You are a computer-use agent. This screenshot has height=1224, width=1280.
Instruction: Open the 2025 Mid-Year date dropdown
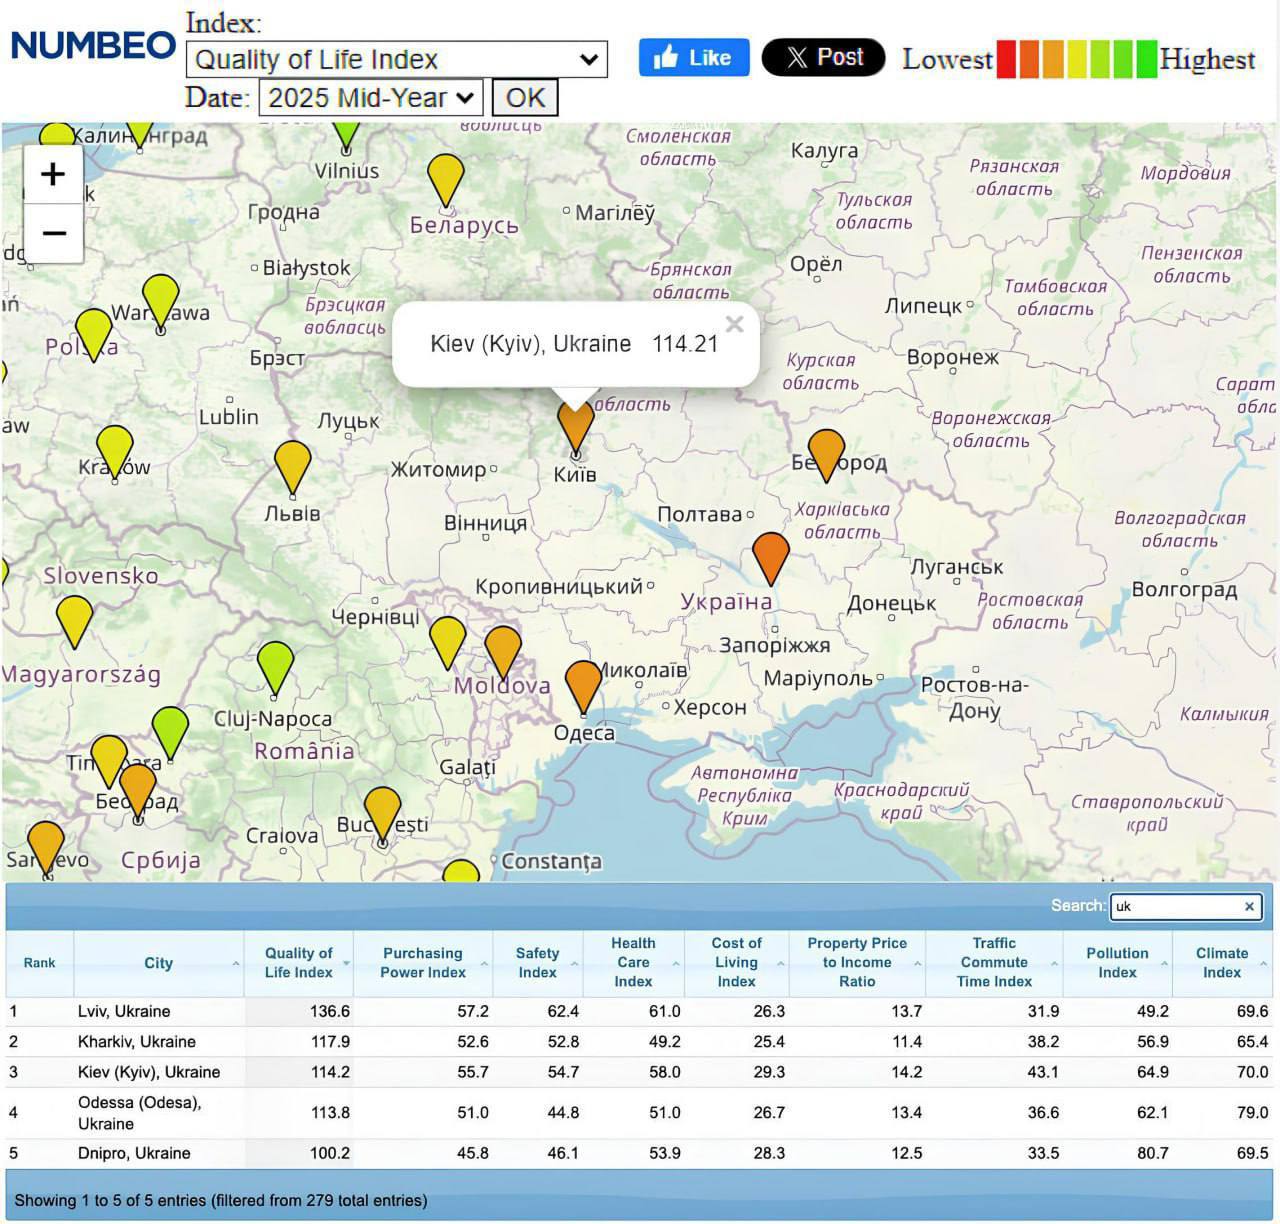[370, 98]
